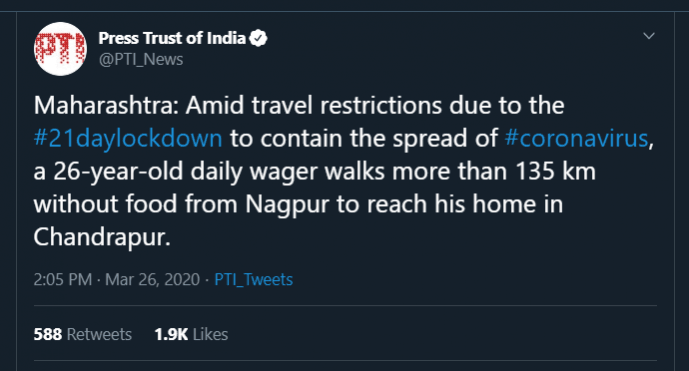Click the word Maharashtra in the tweet

104,105
